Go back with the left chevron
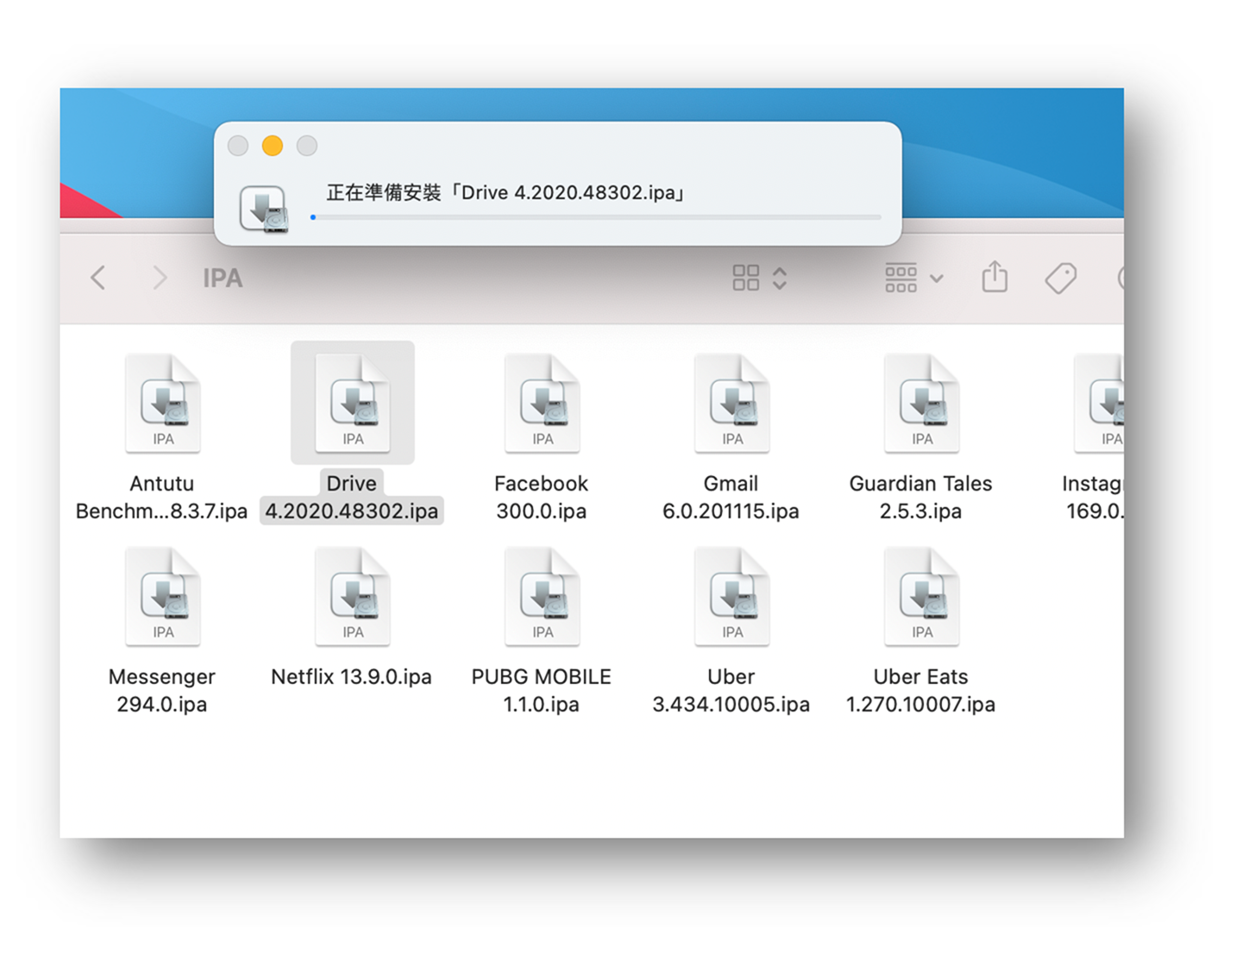This screenshot has width=1248, height=965. click(x=98, y=278)
